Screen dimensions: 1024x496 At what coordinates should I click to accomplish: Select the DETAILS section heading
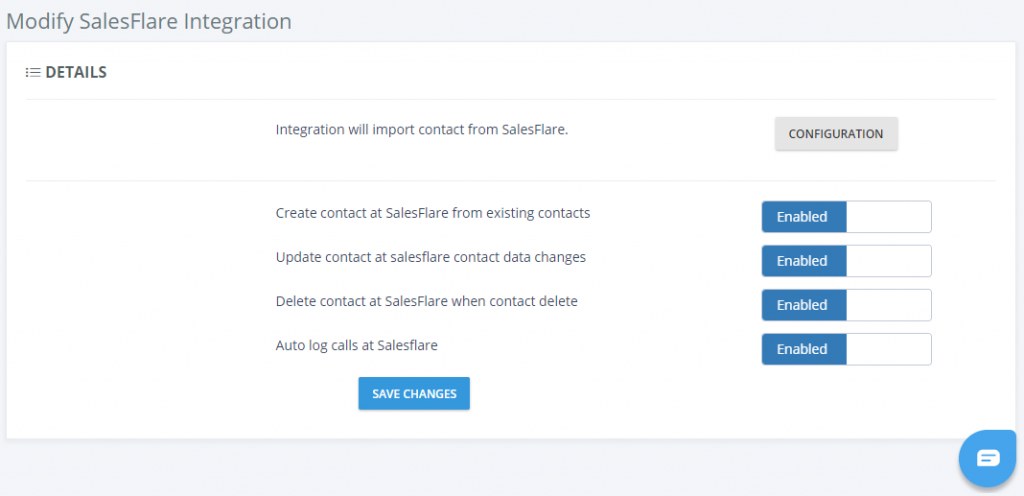point(76,72)
